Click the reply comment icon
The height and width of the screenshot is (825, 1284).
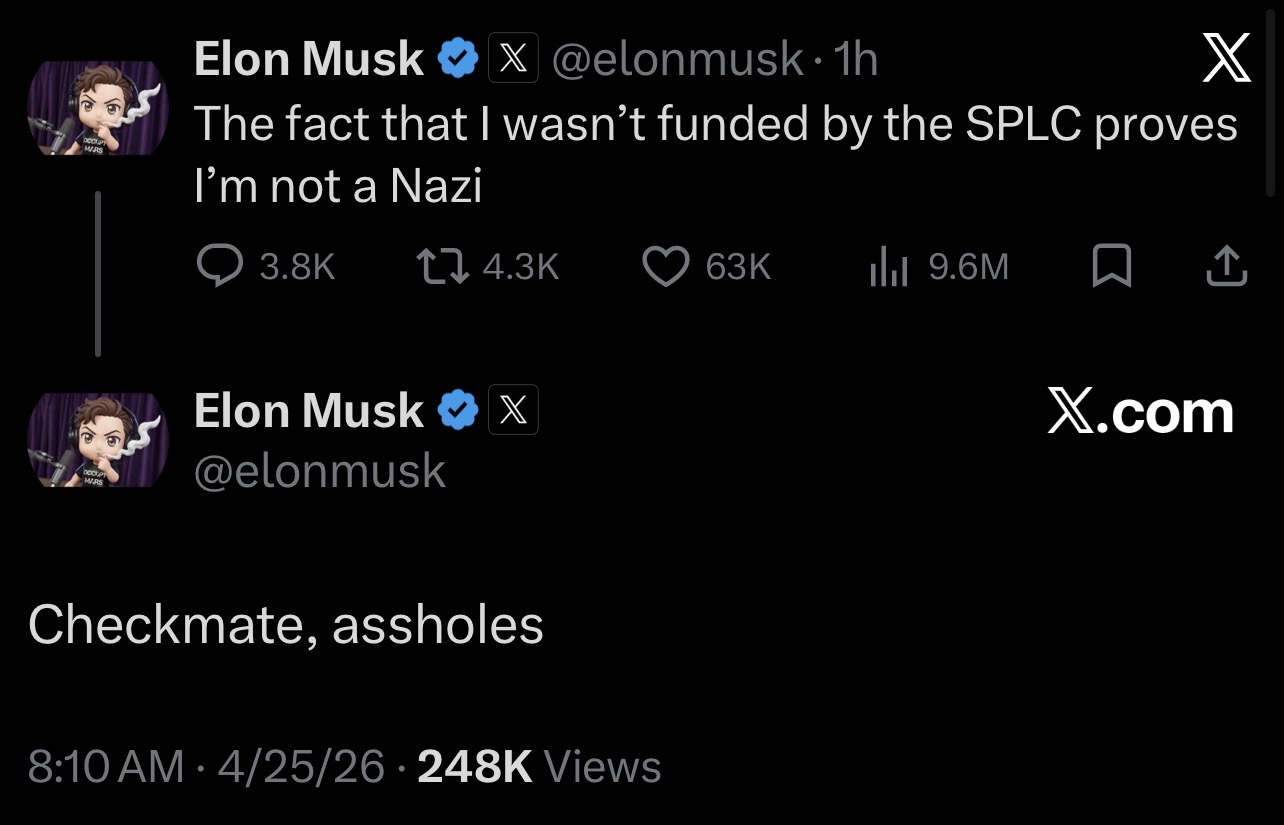pos(219,265)
